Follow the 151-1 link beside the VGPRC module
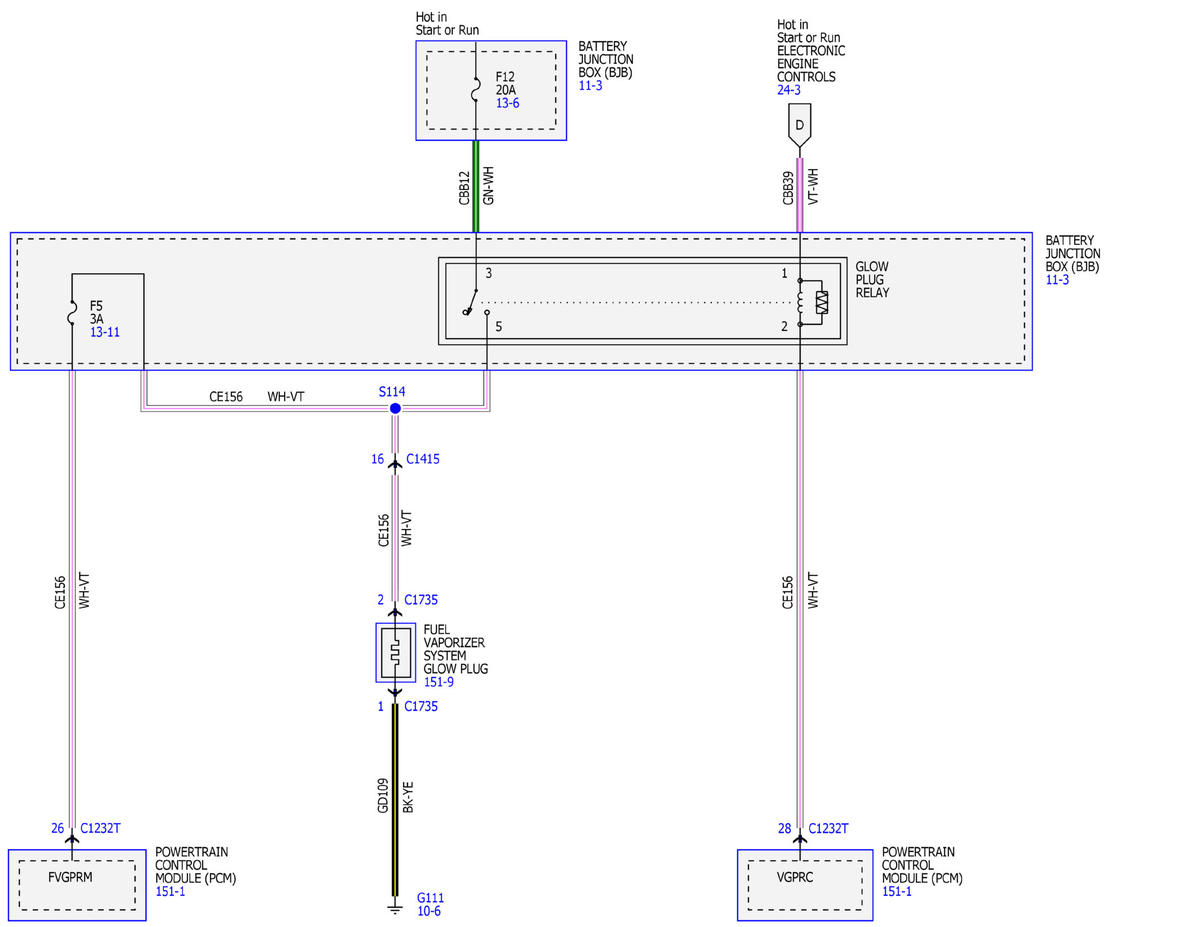 pyautogui.click(x=898, y=891)
